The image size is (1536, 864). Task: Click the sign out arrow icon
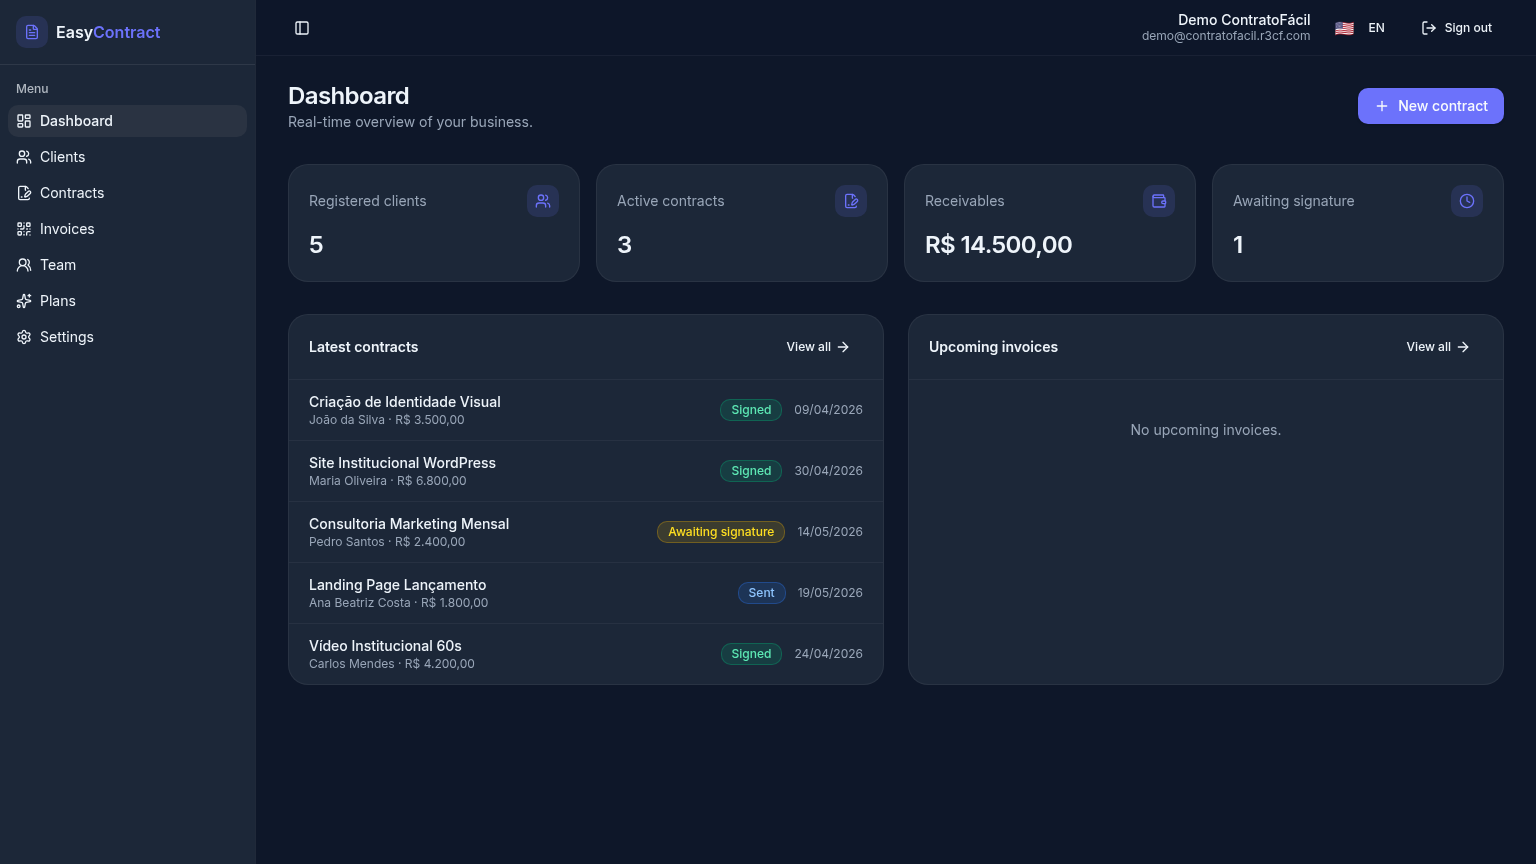tap(1429, 28)
